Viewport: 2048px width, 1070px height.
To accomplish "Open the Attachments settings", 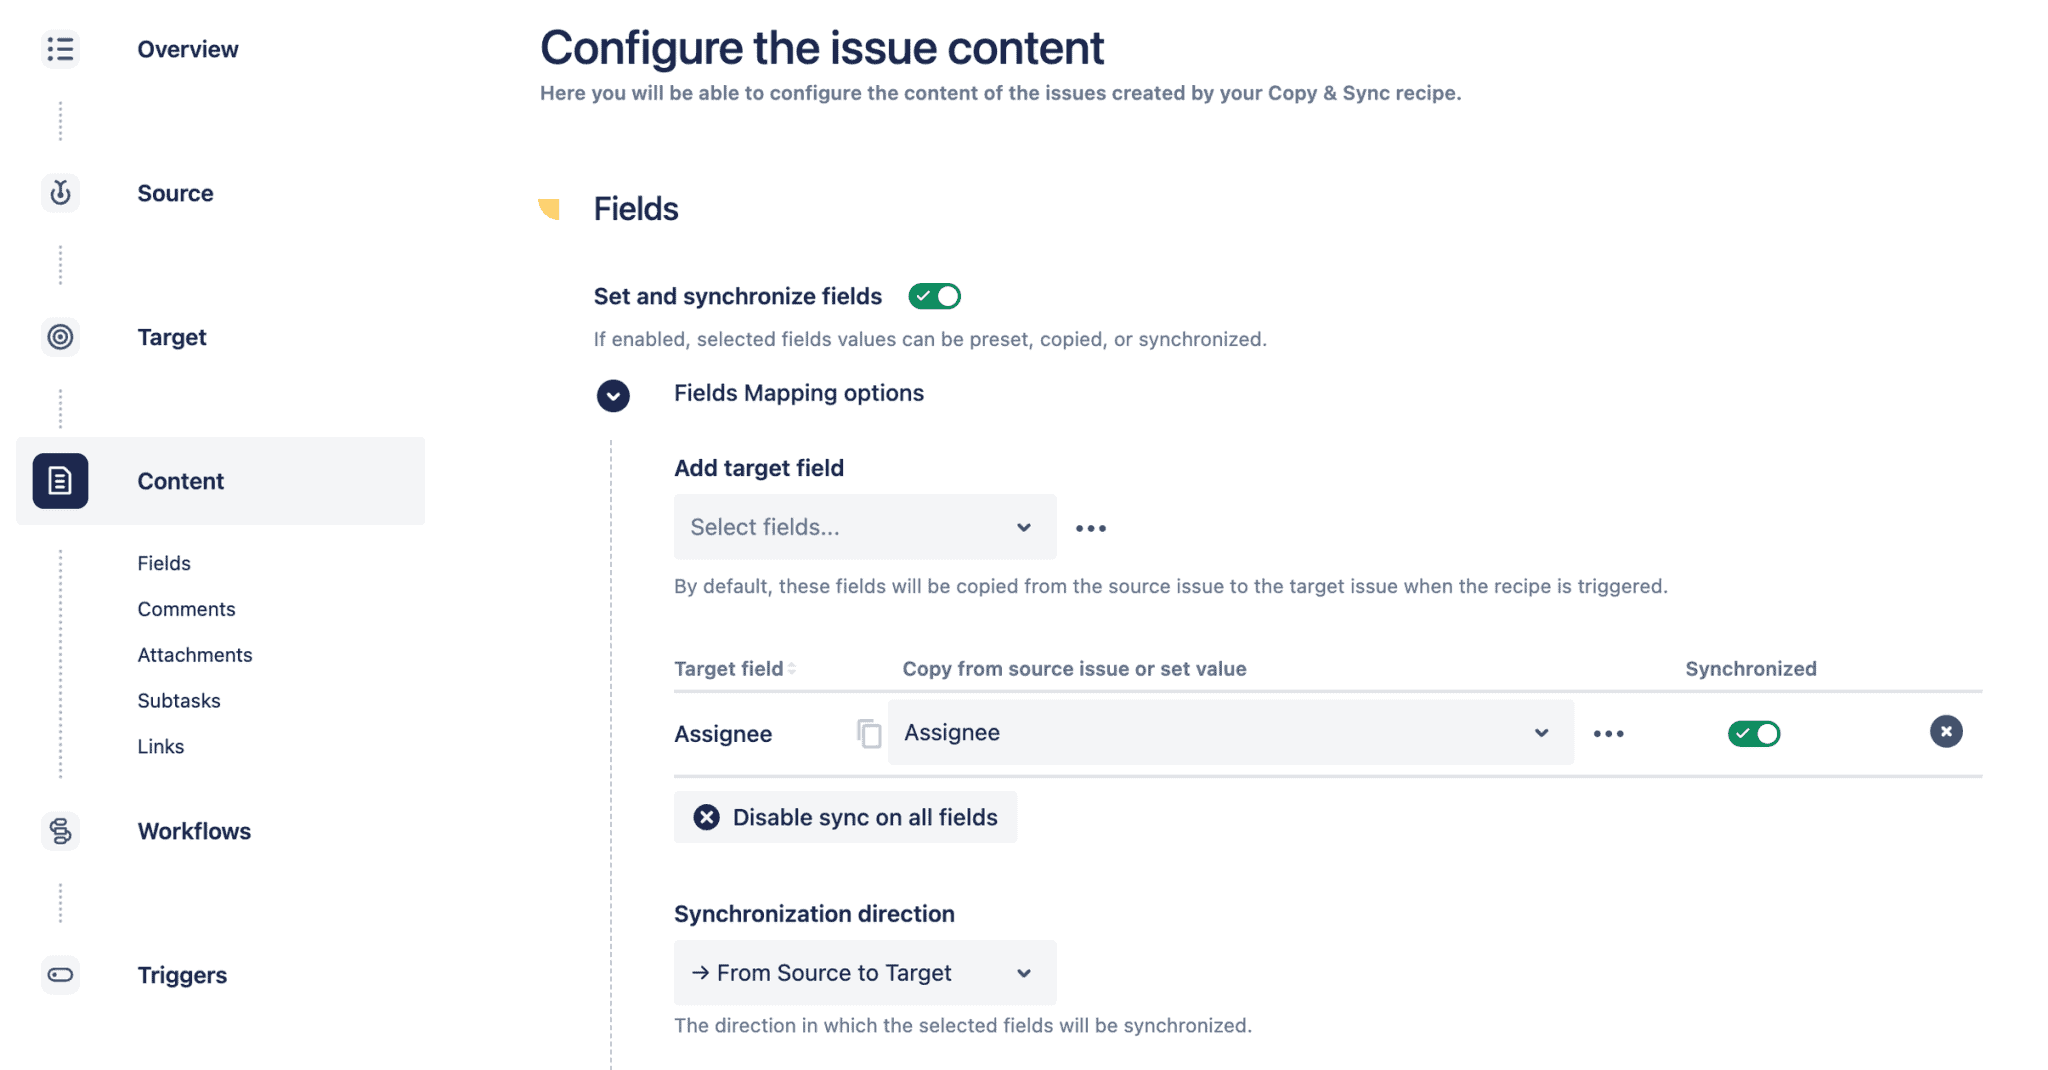I will pyautogui.click(x=195, y=654).
